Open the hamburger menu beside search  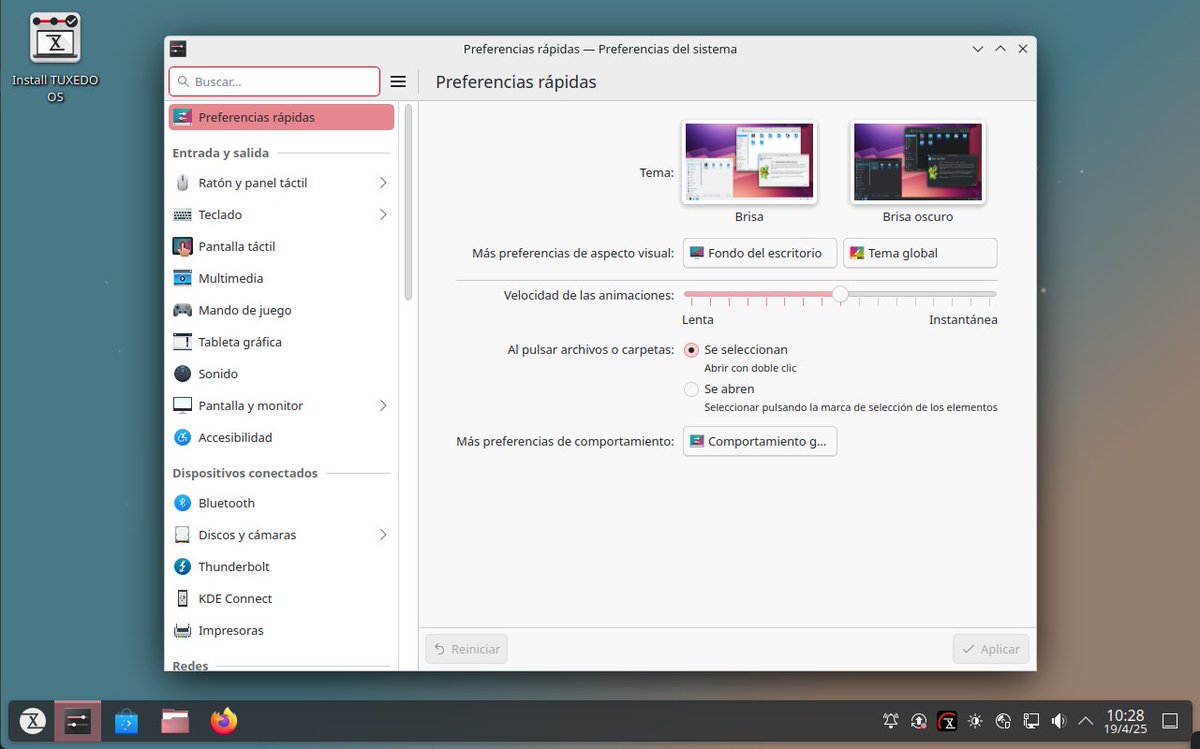(x=398, y=81)
